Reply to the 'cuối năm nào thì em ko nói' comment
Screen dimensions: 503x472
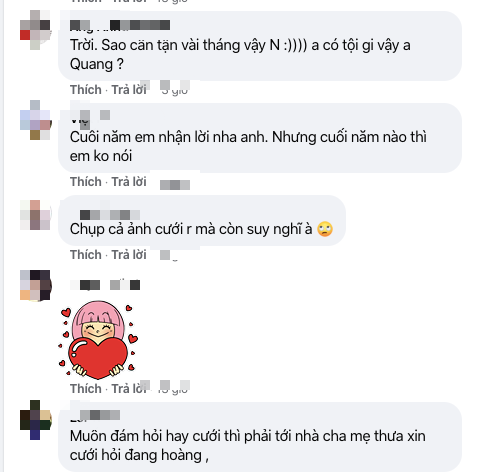tap(129, 182)
